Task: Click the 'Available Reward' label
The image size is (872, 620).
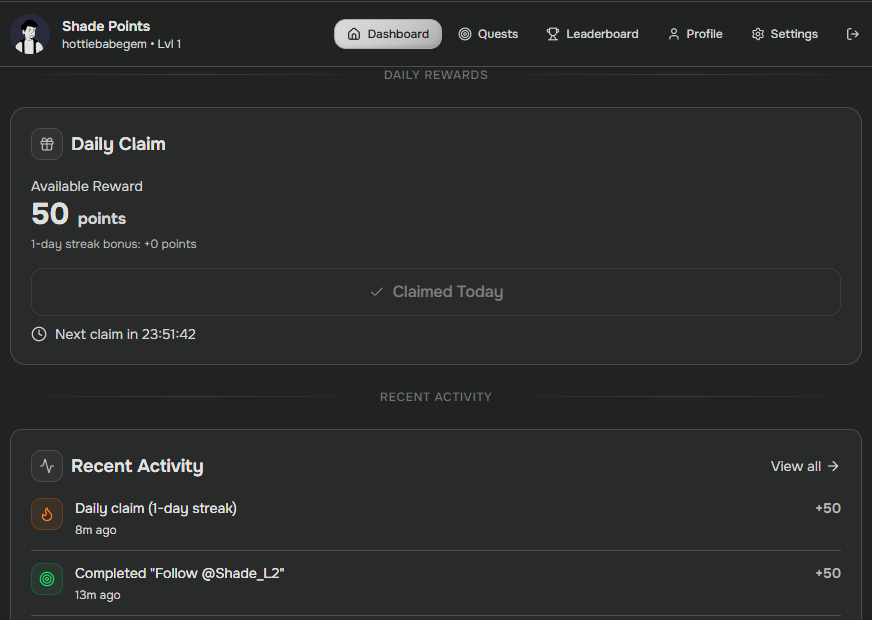Action: [x=87, y=186]
